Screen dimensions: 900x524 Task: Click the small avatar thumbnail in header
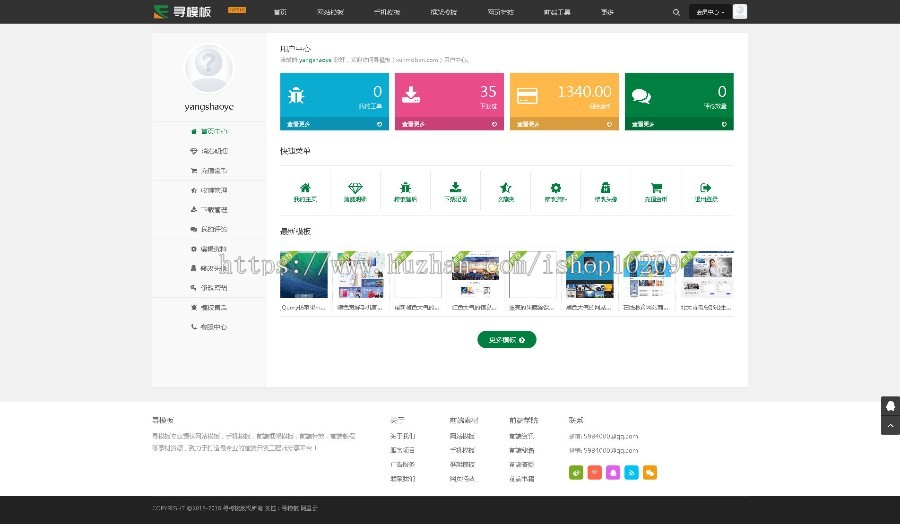(740, 11)
